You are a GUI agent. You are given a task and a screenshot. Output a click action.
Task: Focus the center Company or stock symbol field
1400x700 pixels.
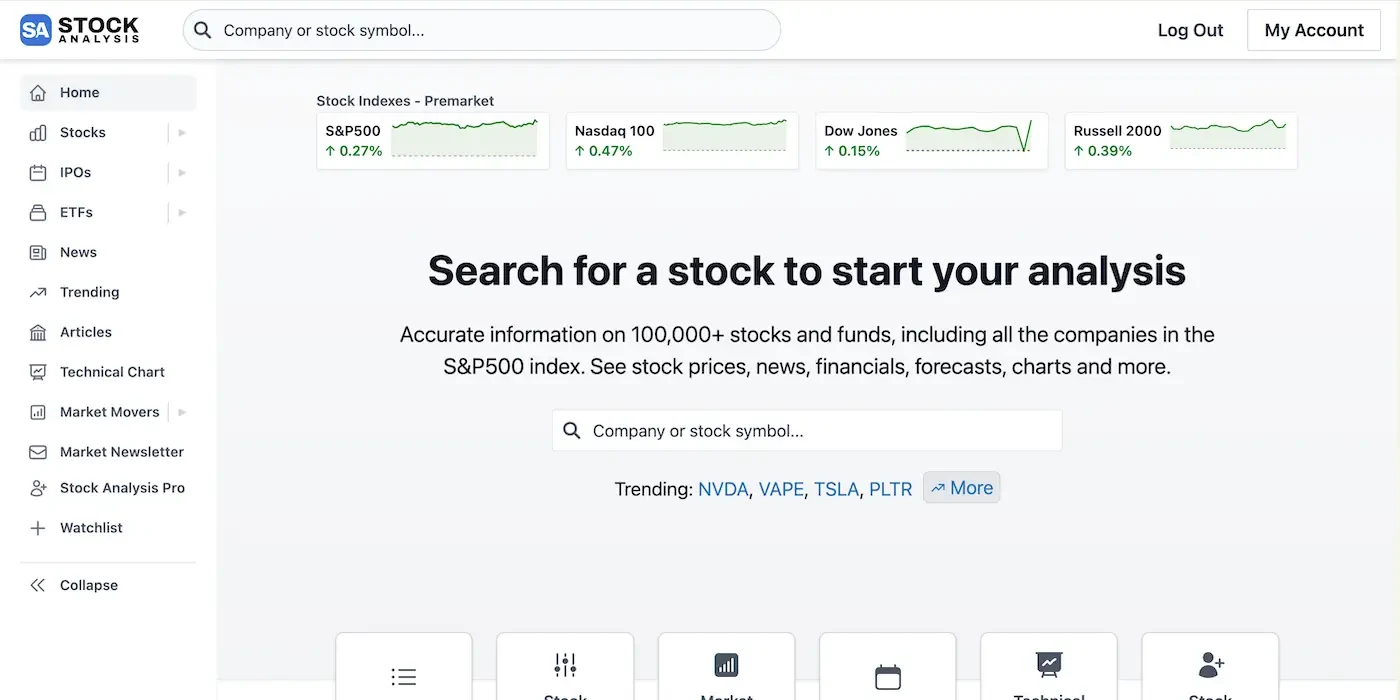807,431
